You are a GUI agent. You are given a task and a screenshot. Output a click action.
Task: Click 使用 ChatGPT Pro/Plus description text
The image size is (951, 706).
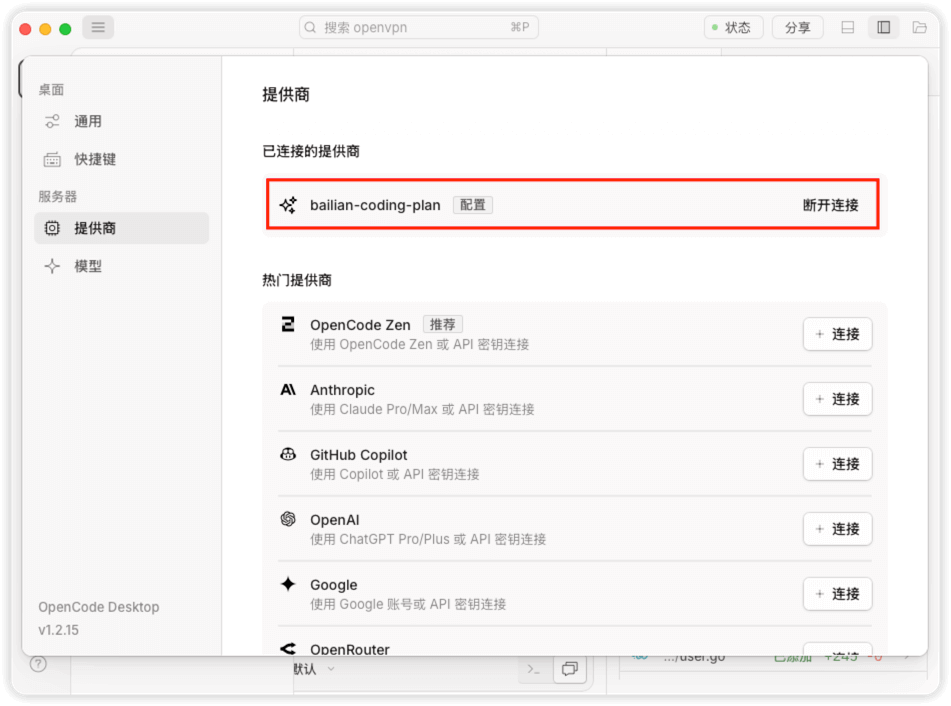(428, 539)
